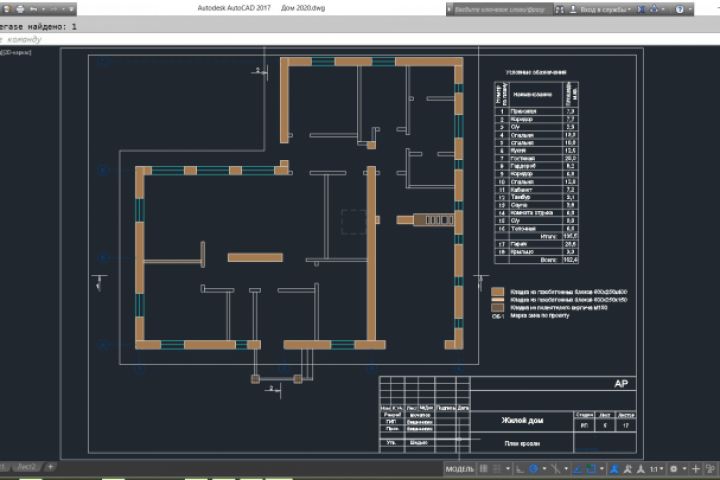The width and height of the screenshot is (720, 480).
Task: Expand the Help dropdown arrow
Action: pyautogui.click(x=689, y=9)
